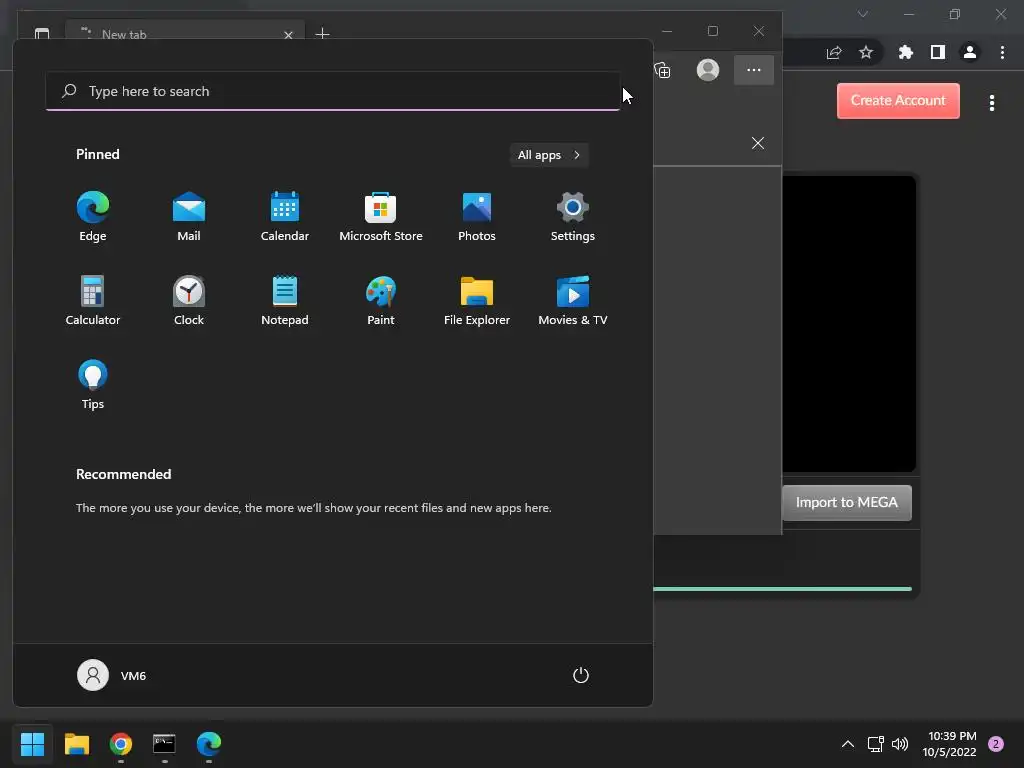
Task: Expand All apps list
Action: (549, 155)
